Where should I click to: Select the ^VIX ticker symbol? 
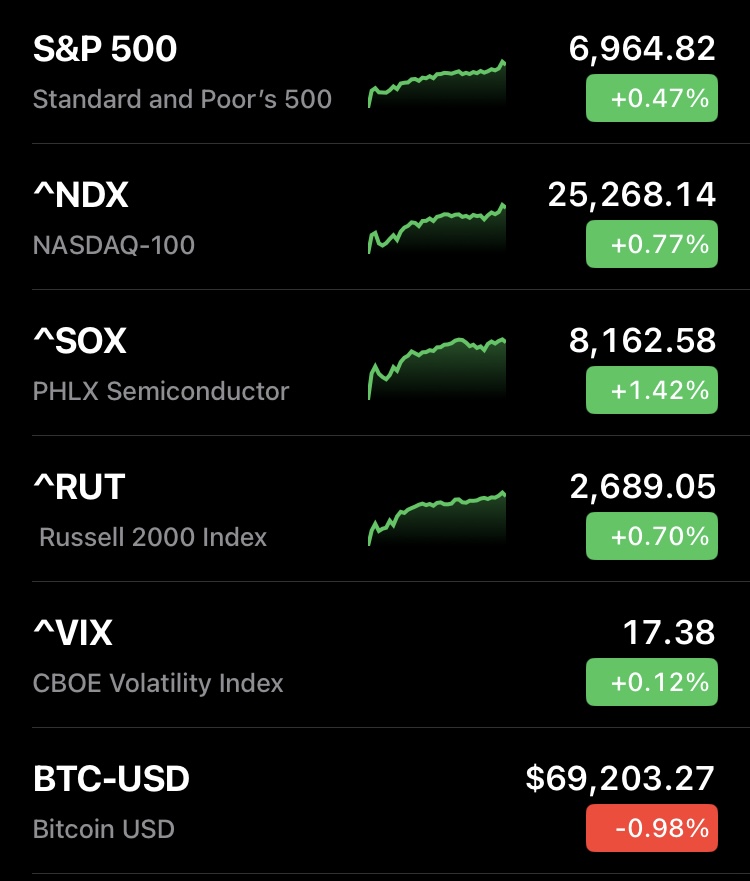point(73,633)
